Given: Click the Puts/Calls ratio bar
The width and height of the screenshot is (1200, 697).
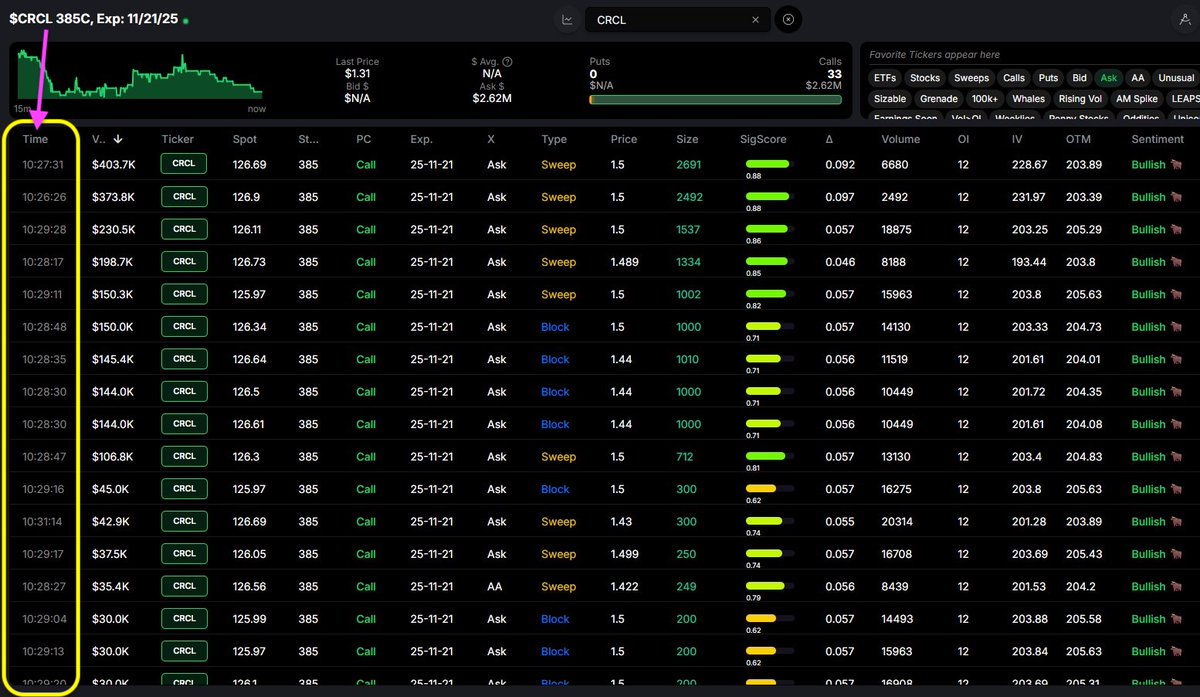Looking at the screenshot, I should point(715,99).
